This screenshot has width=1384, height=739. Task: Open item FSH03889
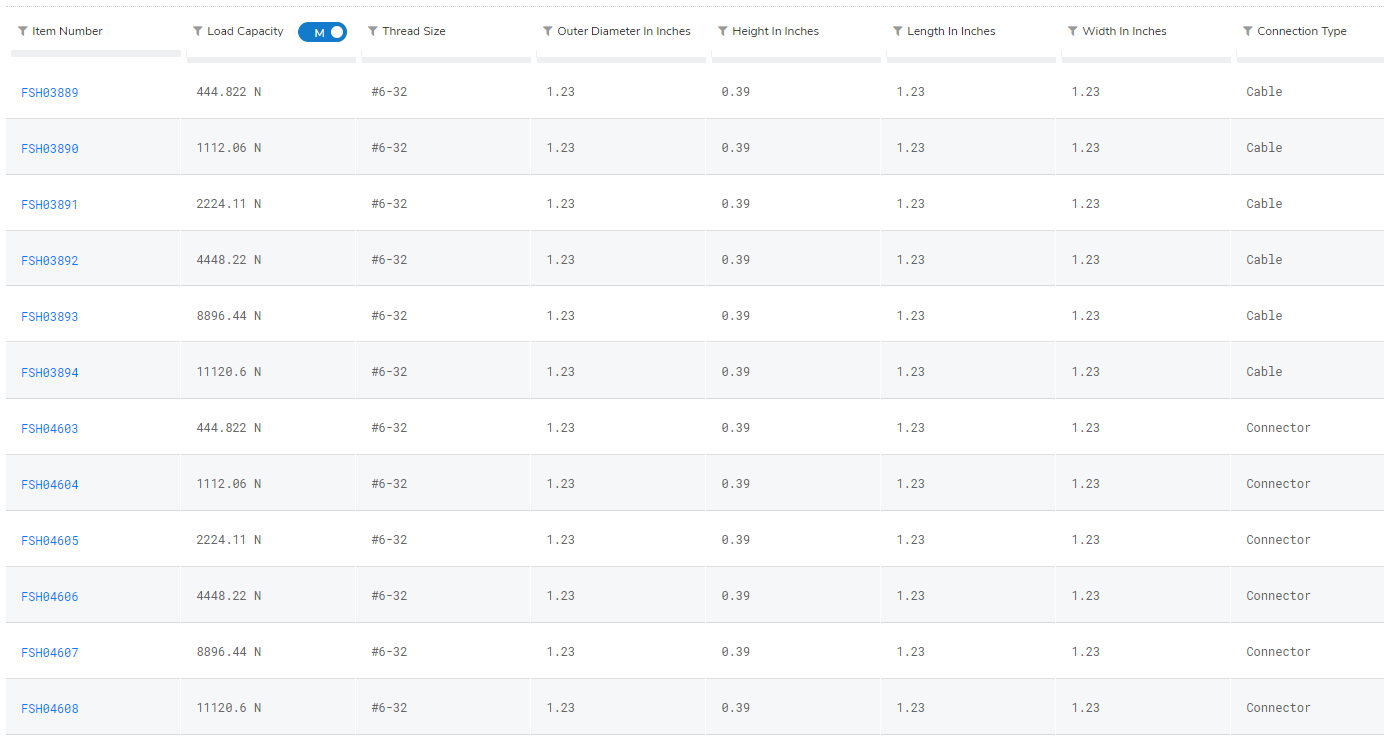tap(50, 93)
